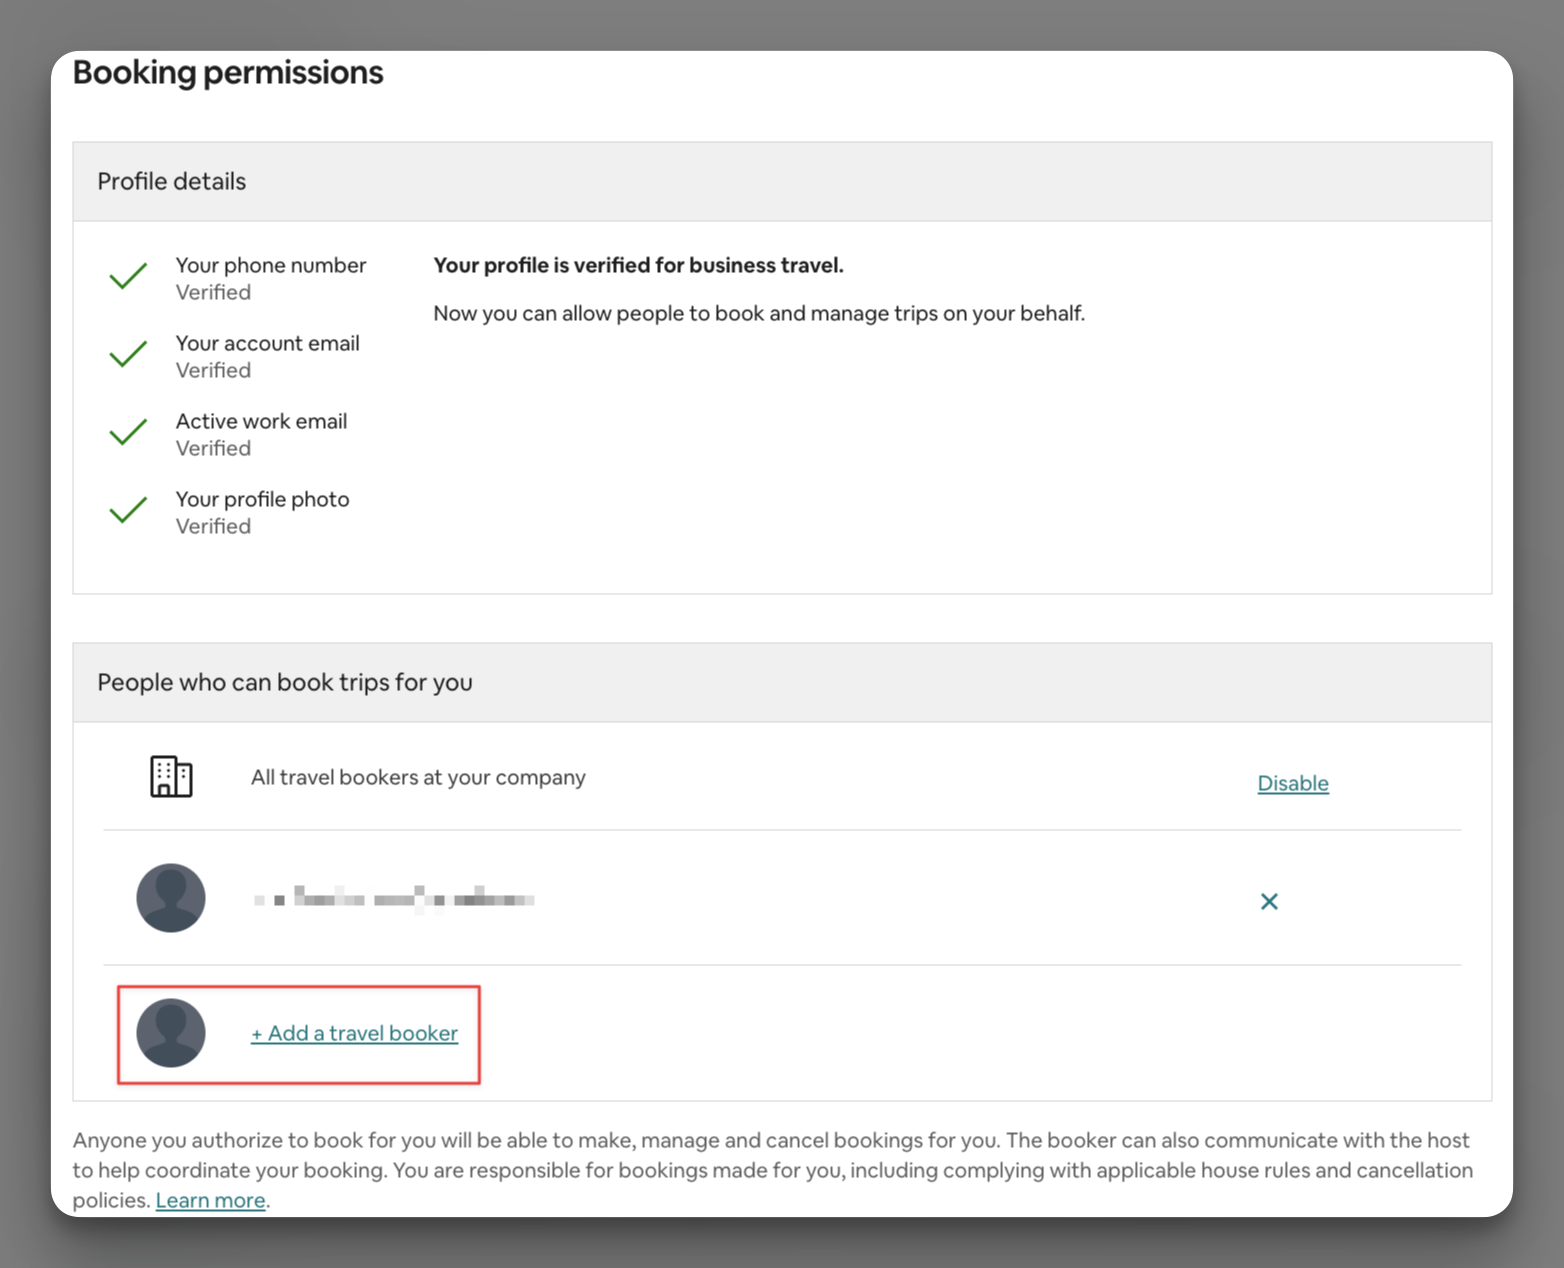Click 'All travel bookers at your company' text

[x=418, y=777]
